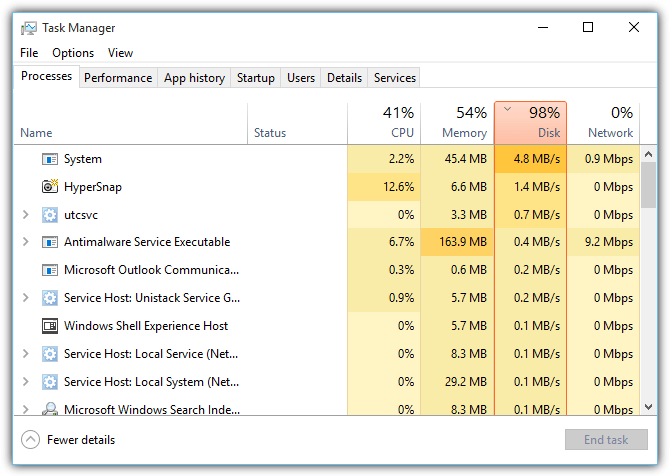
Task: Select Windows Shell Experience Host row
Action: (x=327, y=326)
